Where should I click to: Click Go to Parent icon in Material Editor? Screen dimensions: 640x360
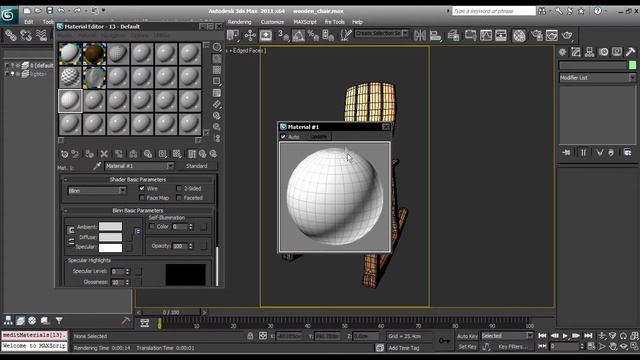(x=203, y=154)
